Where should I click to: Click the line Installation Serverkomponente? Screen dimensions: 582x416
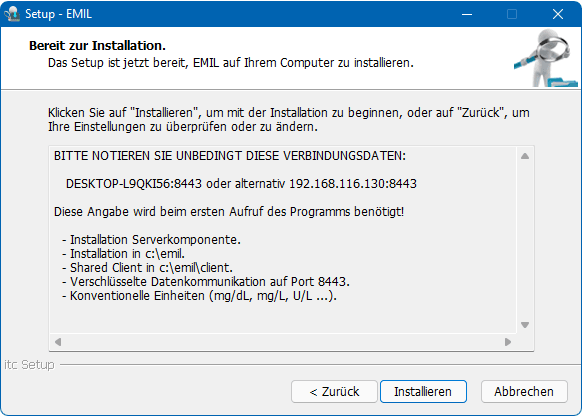(x=151, y=240)
